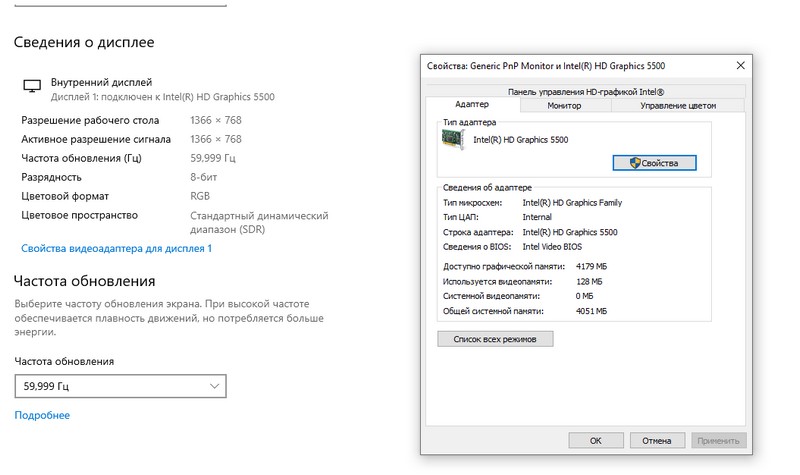This screenshot has height=475, width=800.
Task: Click the Отмена button
Action: coord(656,440)
